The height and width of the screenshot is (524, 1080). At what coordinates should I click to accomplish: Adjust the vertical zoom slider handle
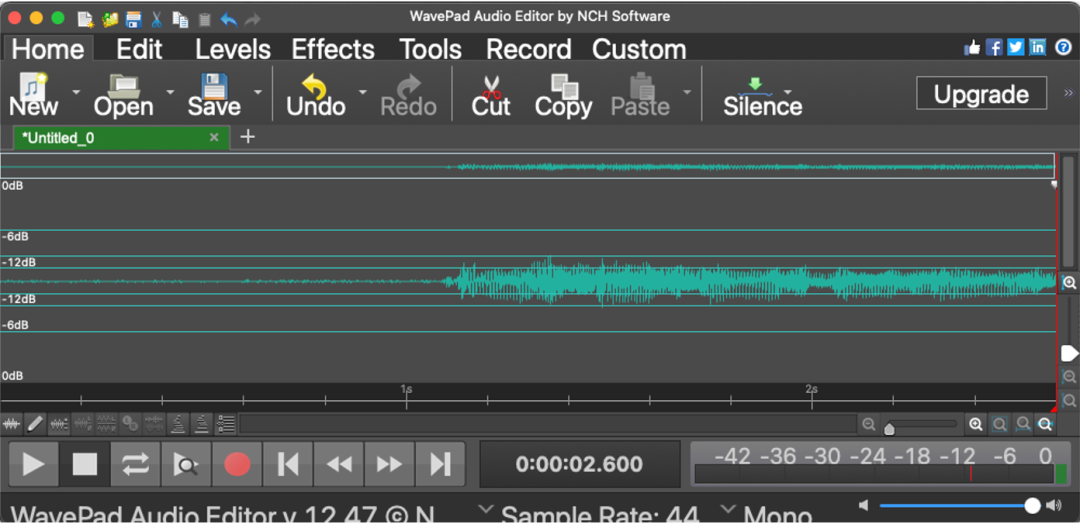(1068, 353)
